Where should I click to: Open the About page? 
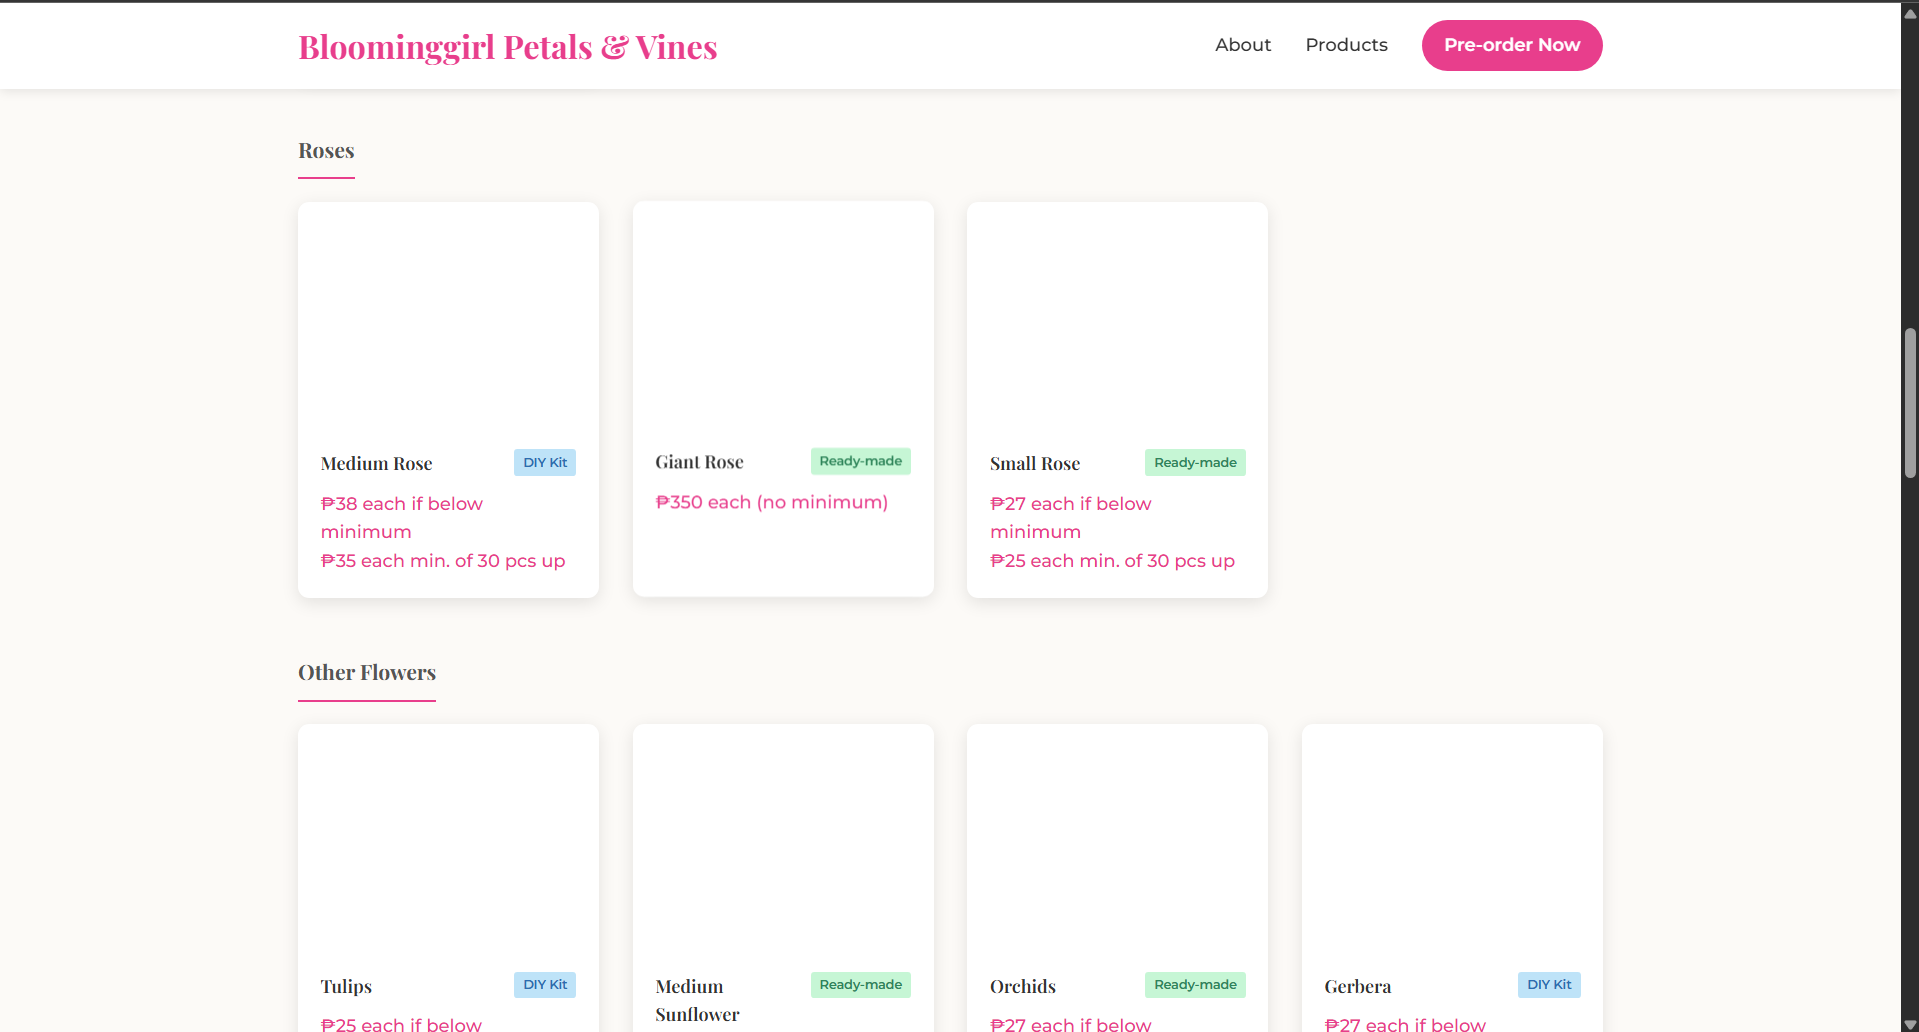(x=1242, y=45)
